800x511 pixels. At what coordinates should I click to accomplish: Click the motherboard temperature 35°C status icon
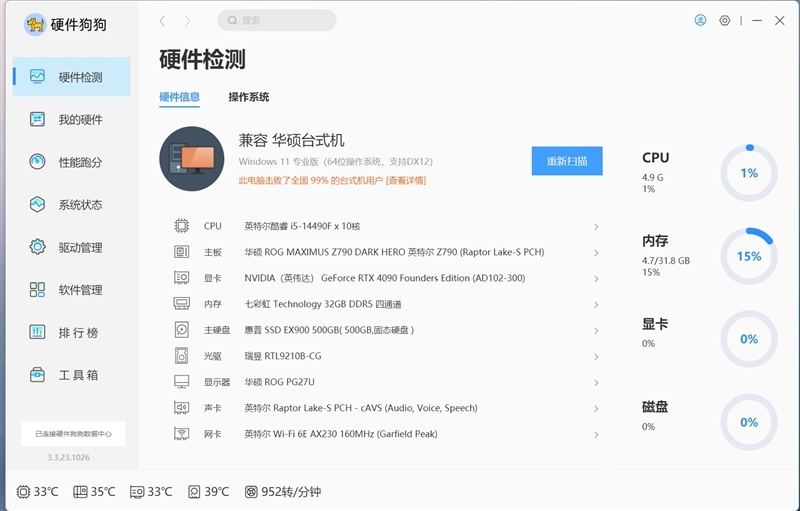click(x=80, y=492)
